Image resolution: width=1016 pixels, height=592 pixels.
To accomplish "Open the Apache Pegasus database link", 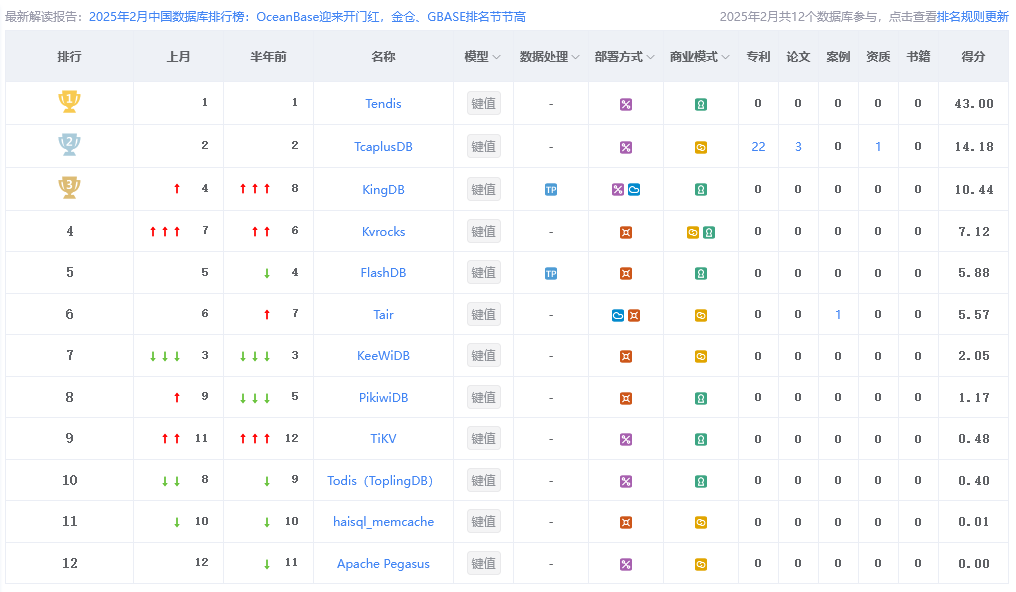I will (384, 564).
